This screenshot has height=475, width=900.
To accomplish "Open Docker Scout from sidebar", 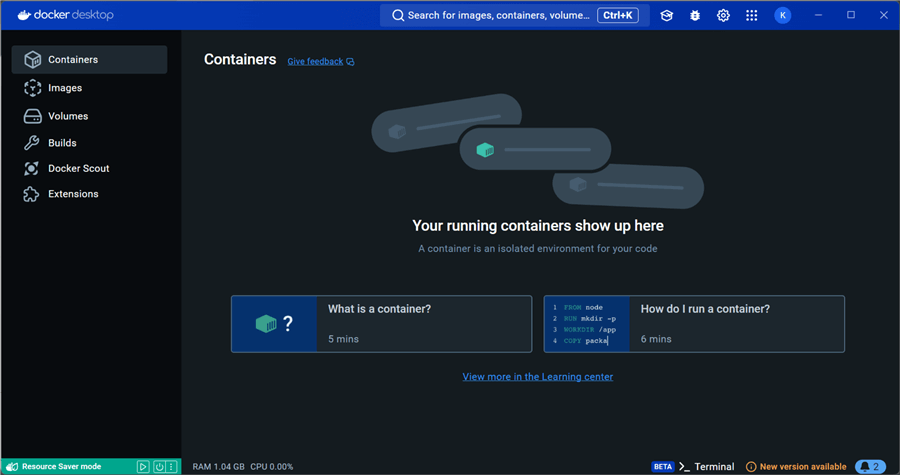I will pos(78,168).
